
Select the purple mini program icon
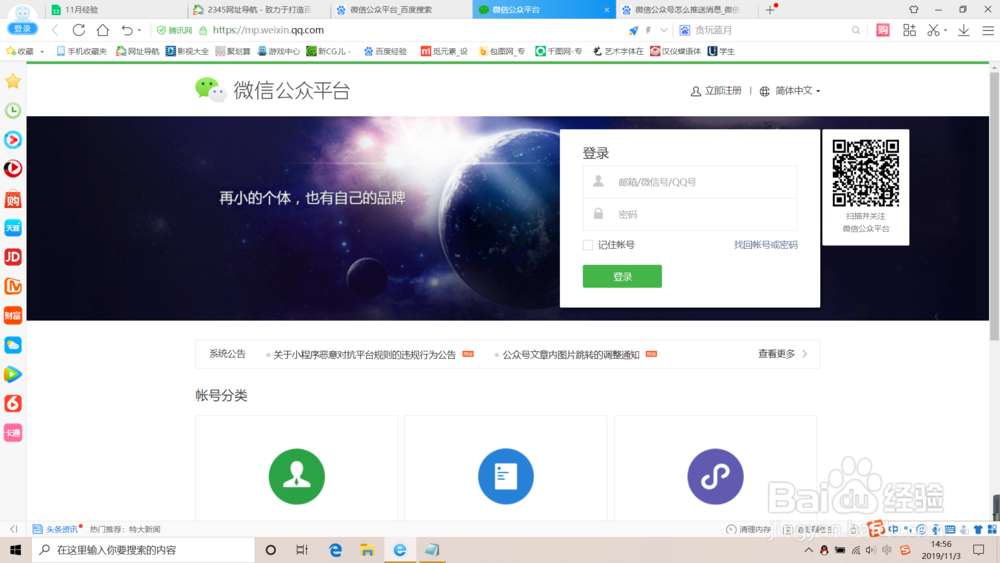[x=715, y=476]
